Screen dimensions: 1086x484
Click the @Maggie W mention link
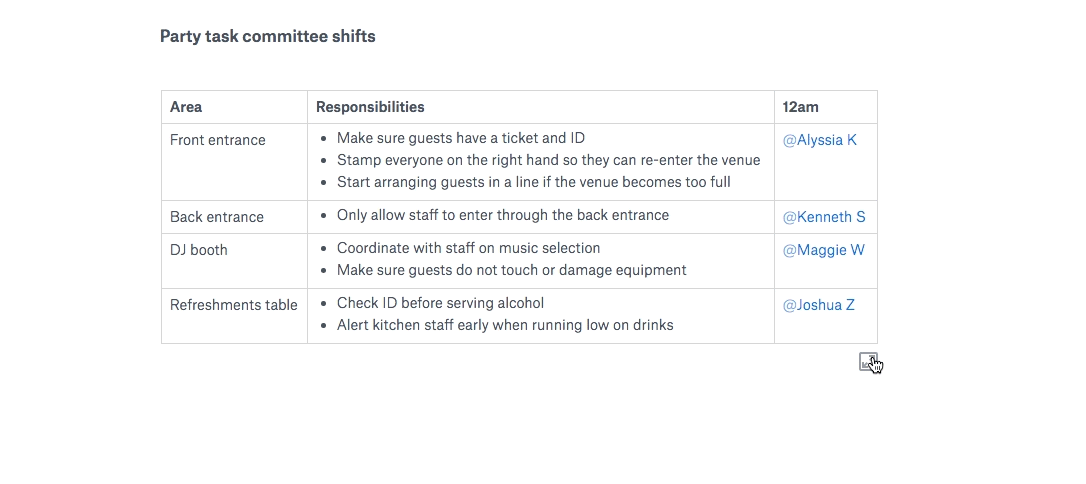(823, 250)
